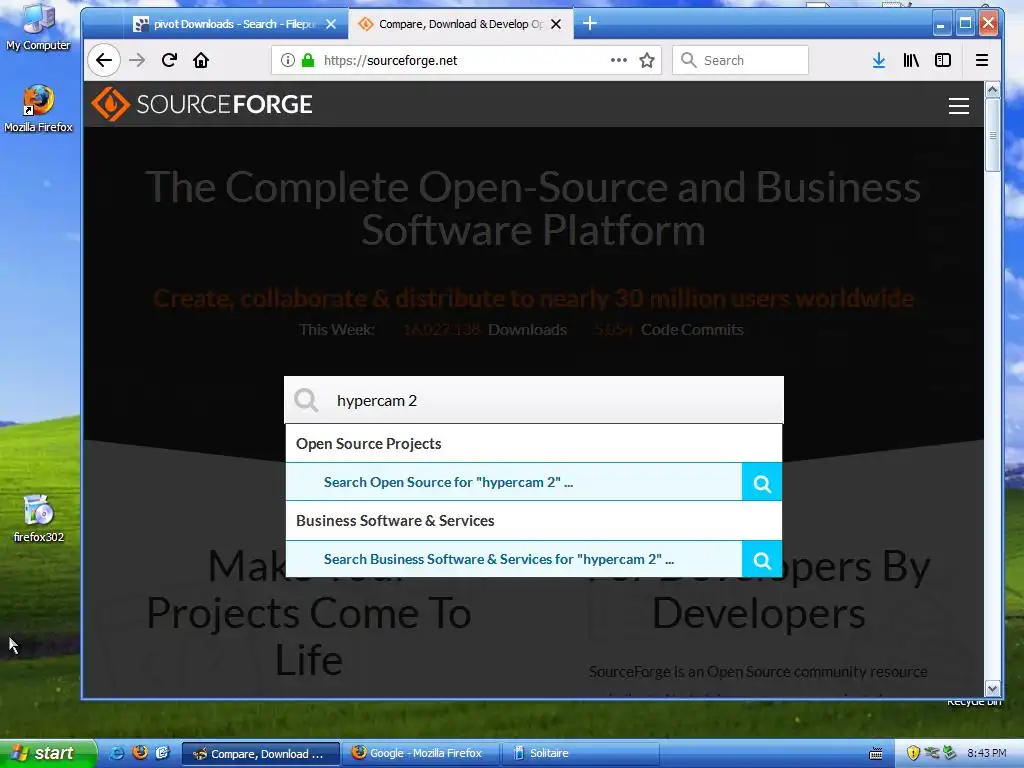
Task: Bookmark this page with the star
Action: [647, 60]
